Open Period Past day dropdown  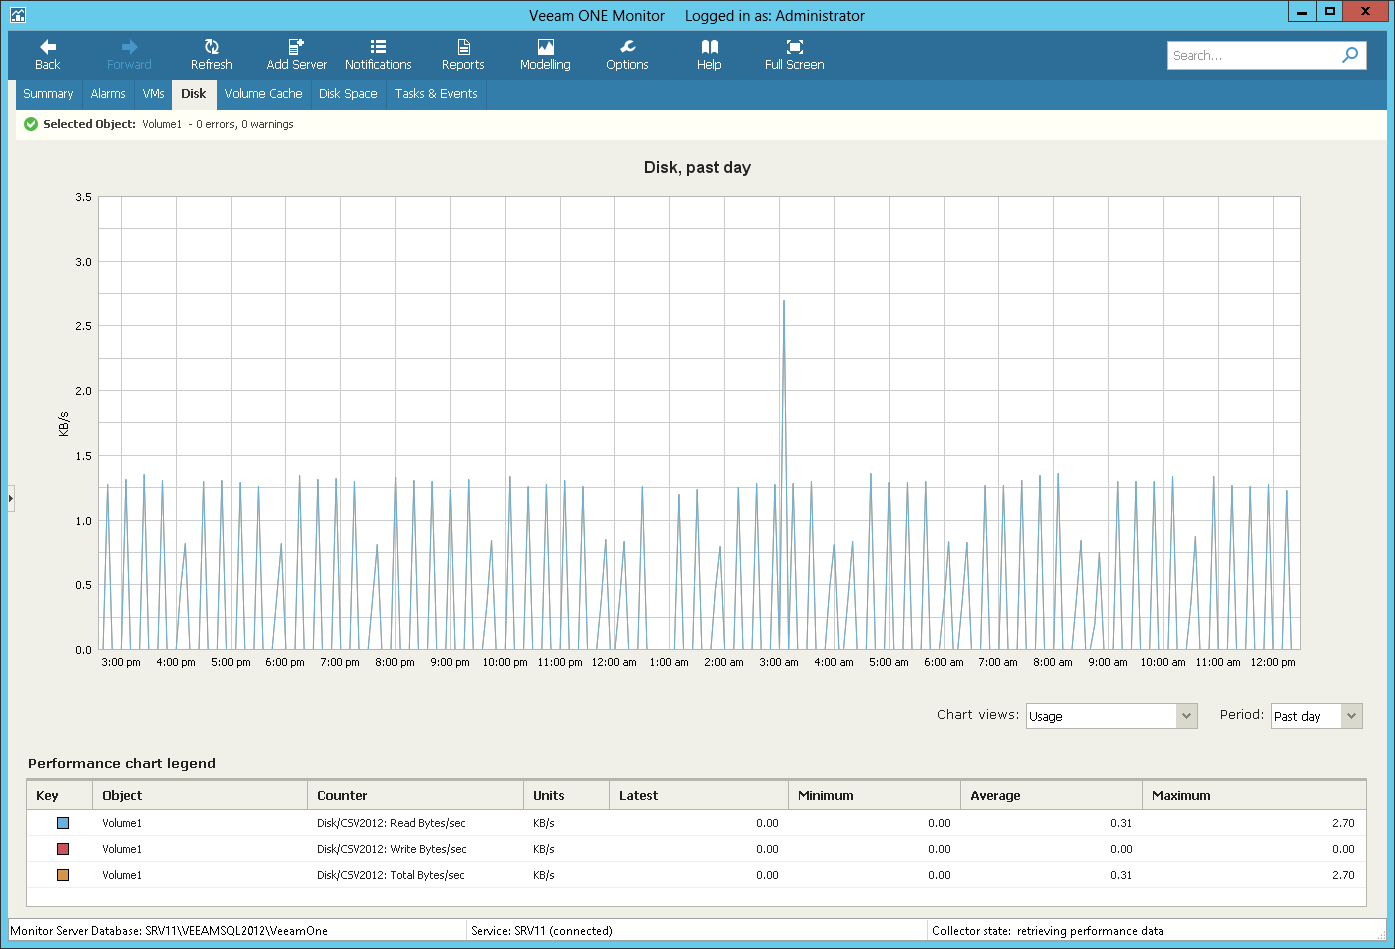pyautogui.click(x=1316, y=716)
